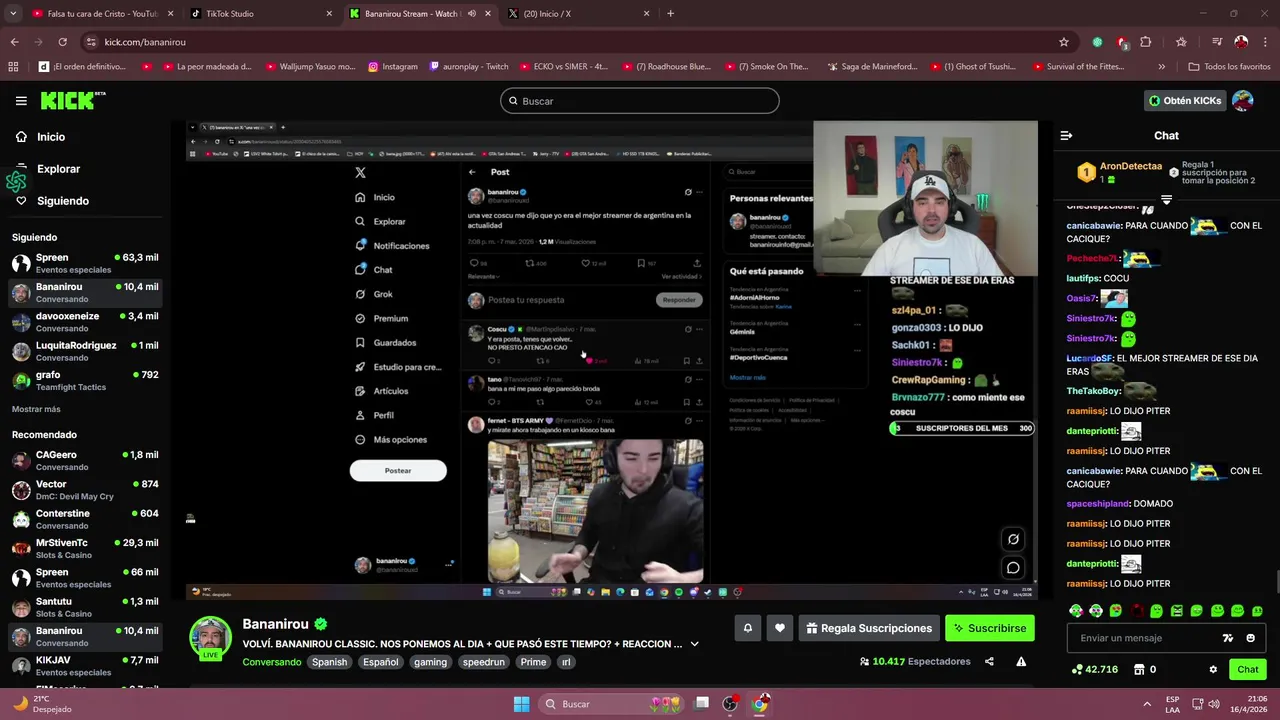The width and height of the screenshot is (1280, 720).
Task: Open davooxeneize channel in sidebar
Action: pos(85,322)
